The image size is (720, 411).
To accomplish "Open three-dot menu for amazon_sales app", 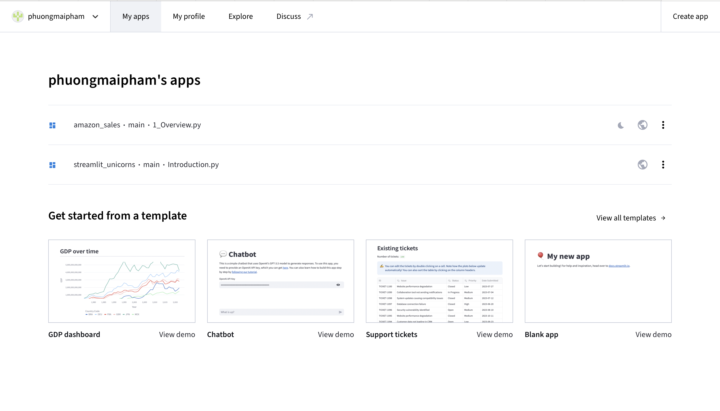I will 663,125.
